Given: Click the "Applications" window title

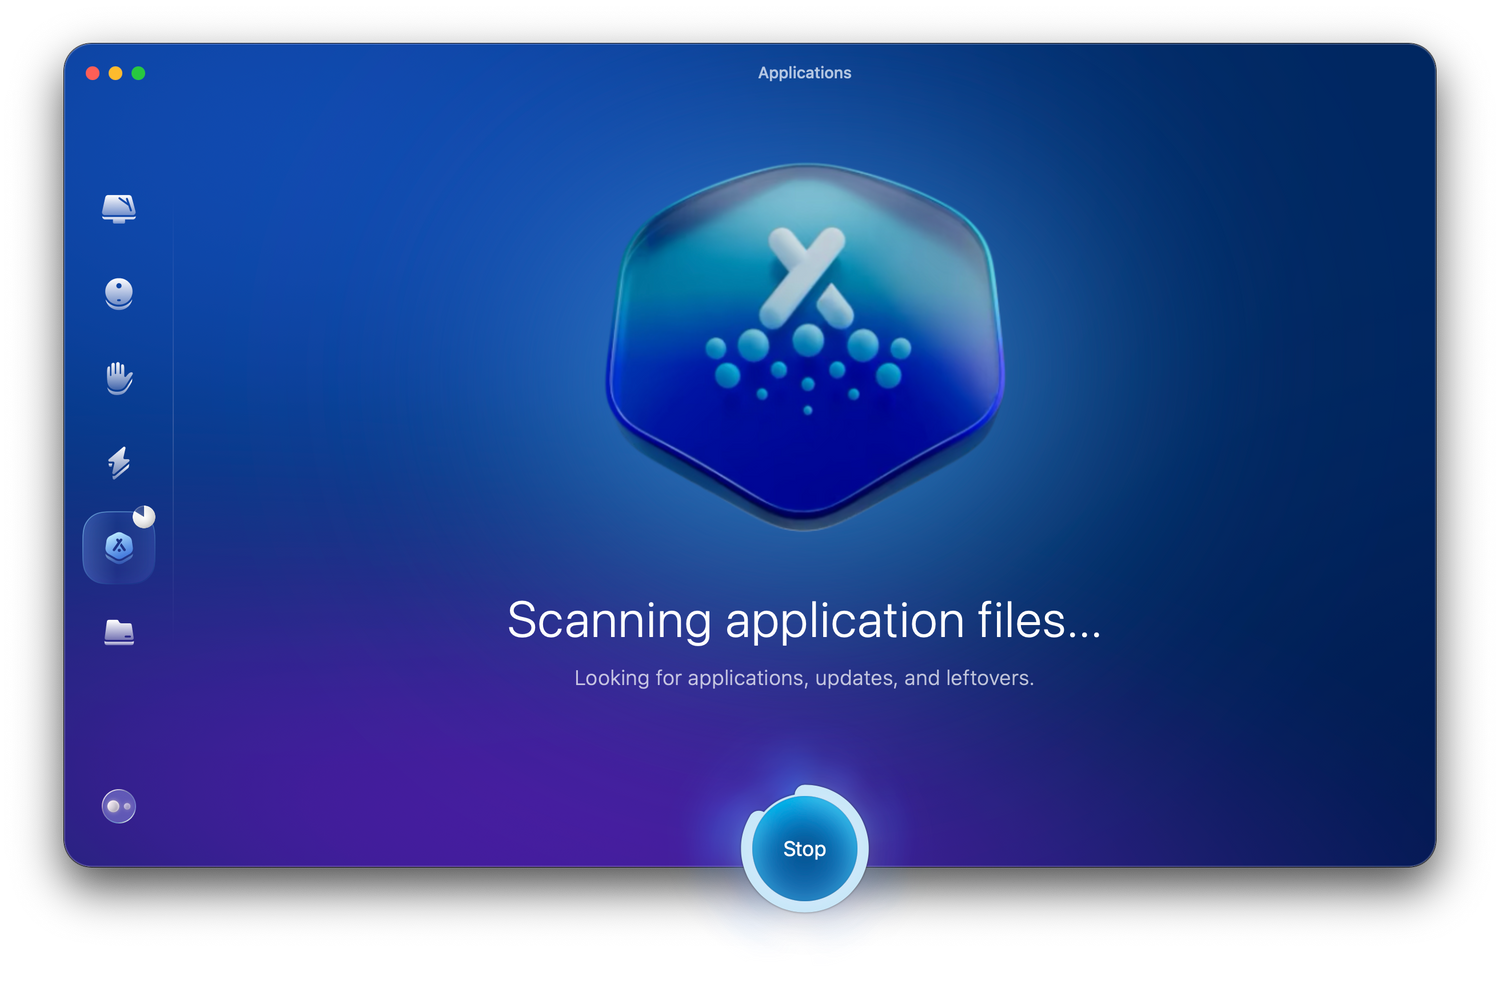Looking at the screenshot, I should (805, 73).
